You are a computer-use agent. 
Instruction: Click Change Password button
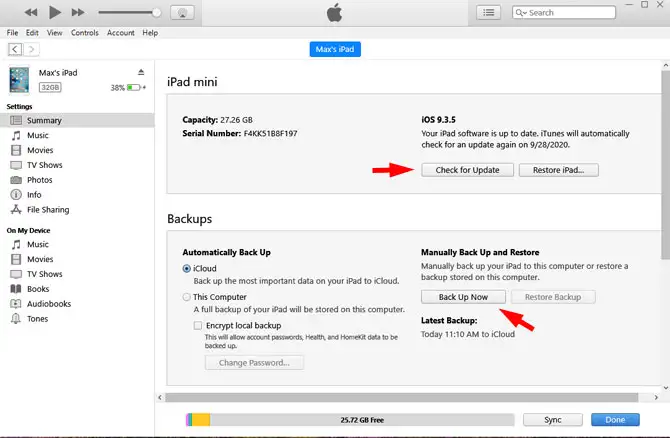254,363
